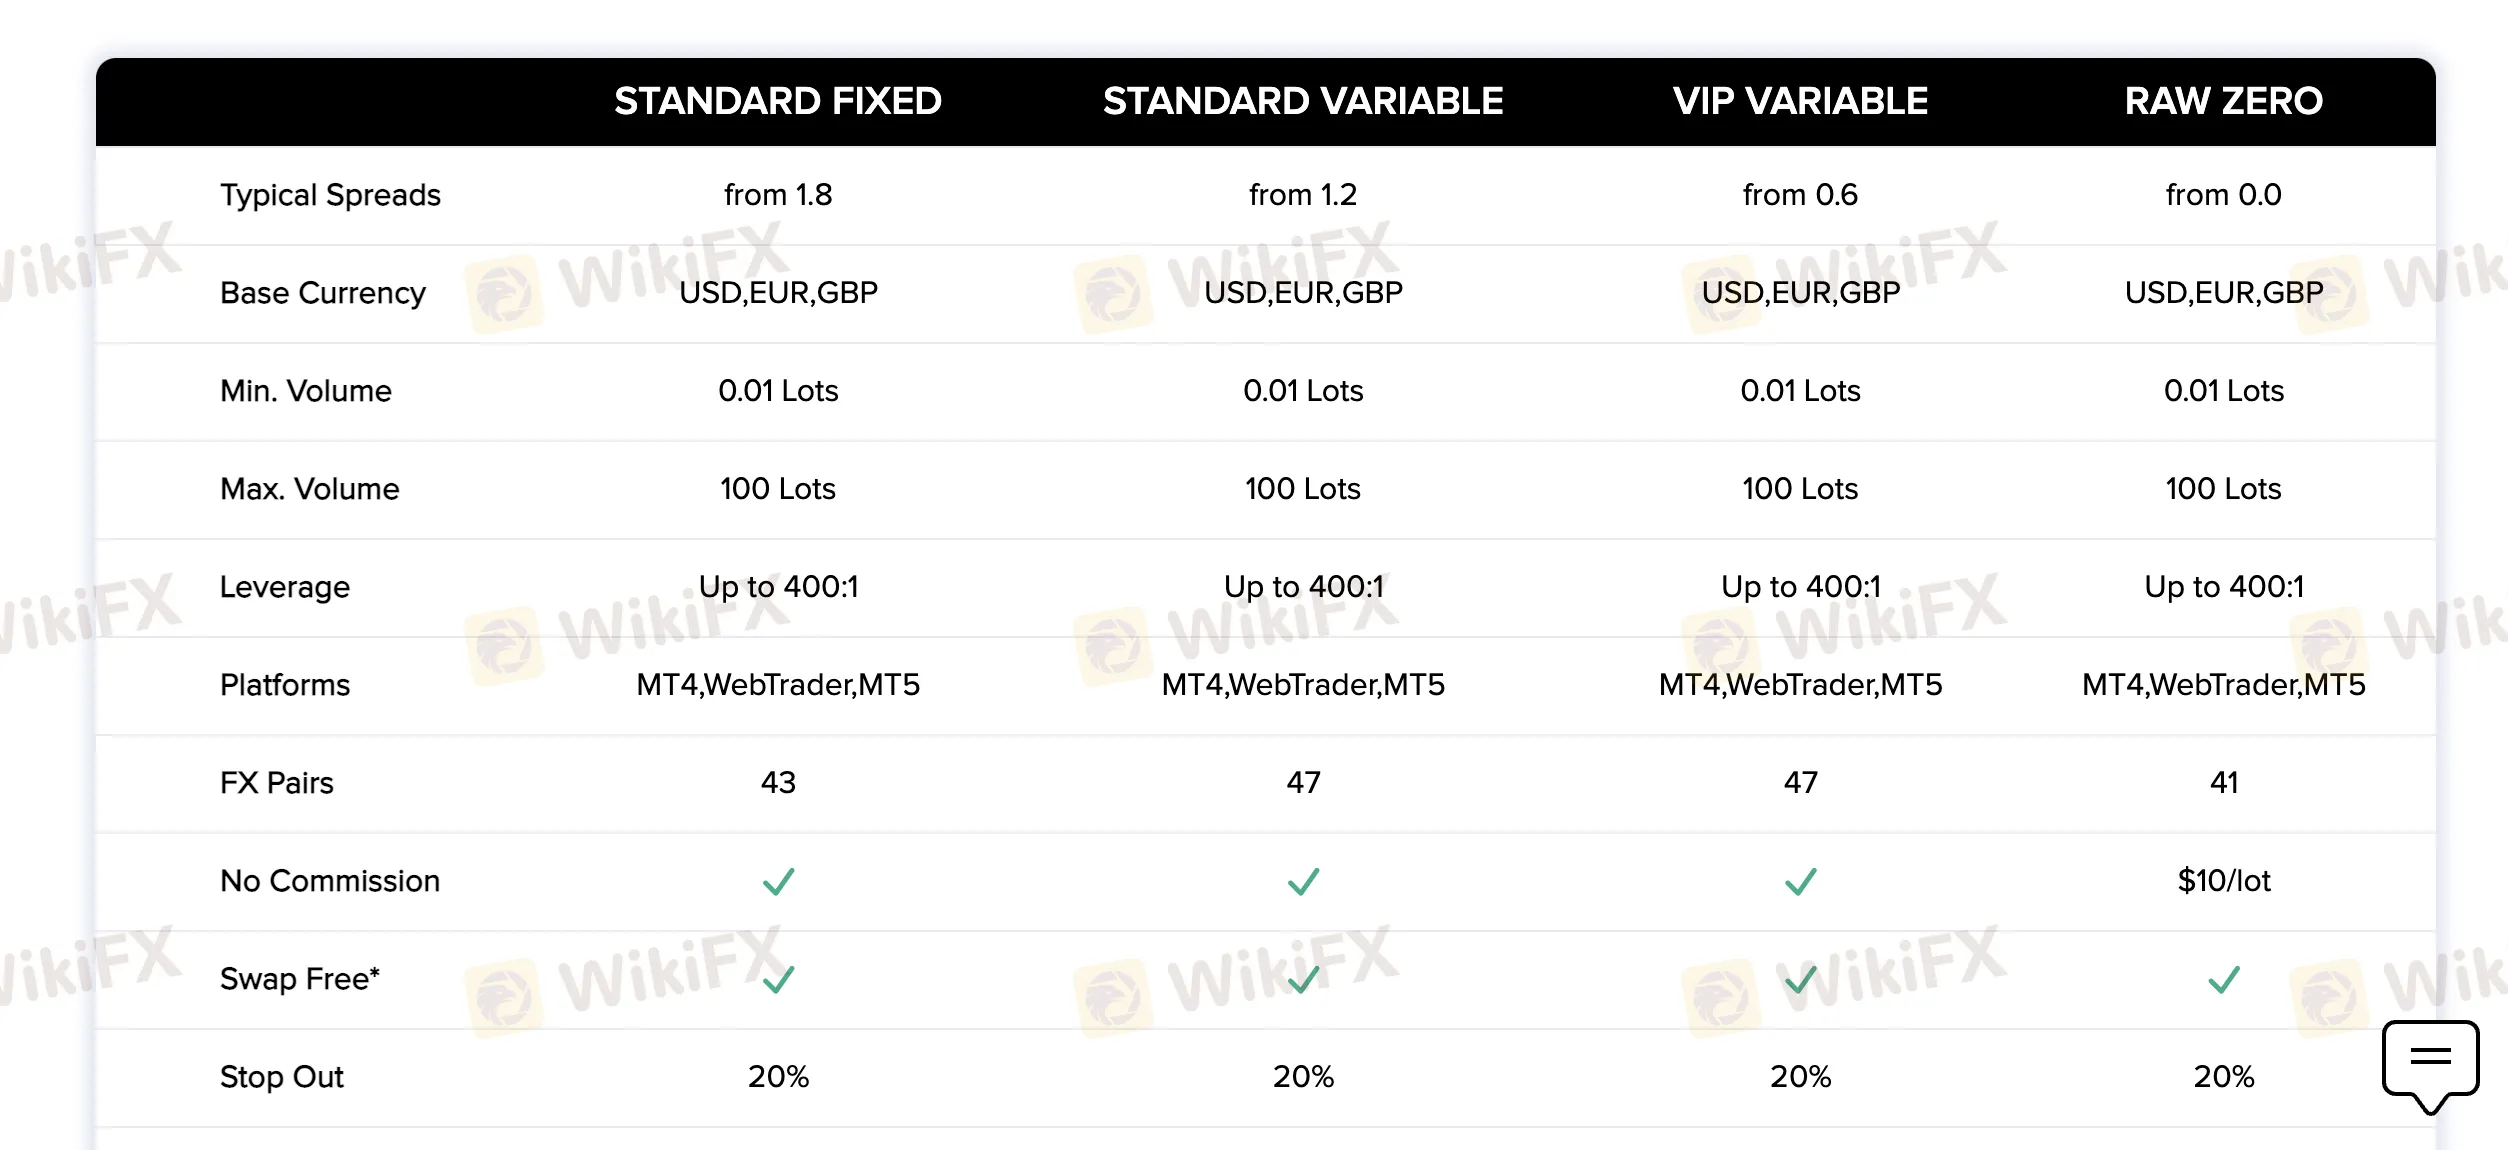Screen dimensions: 2508x1150
Task: Click Standard Variable No Commission checkmark
Action: 1303,881
